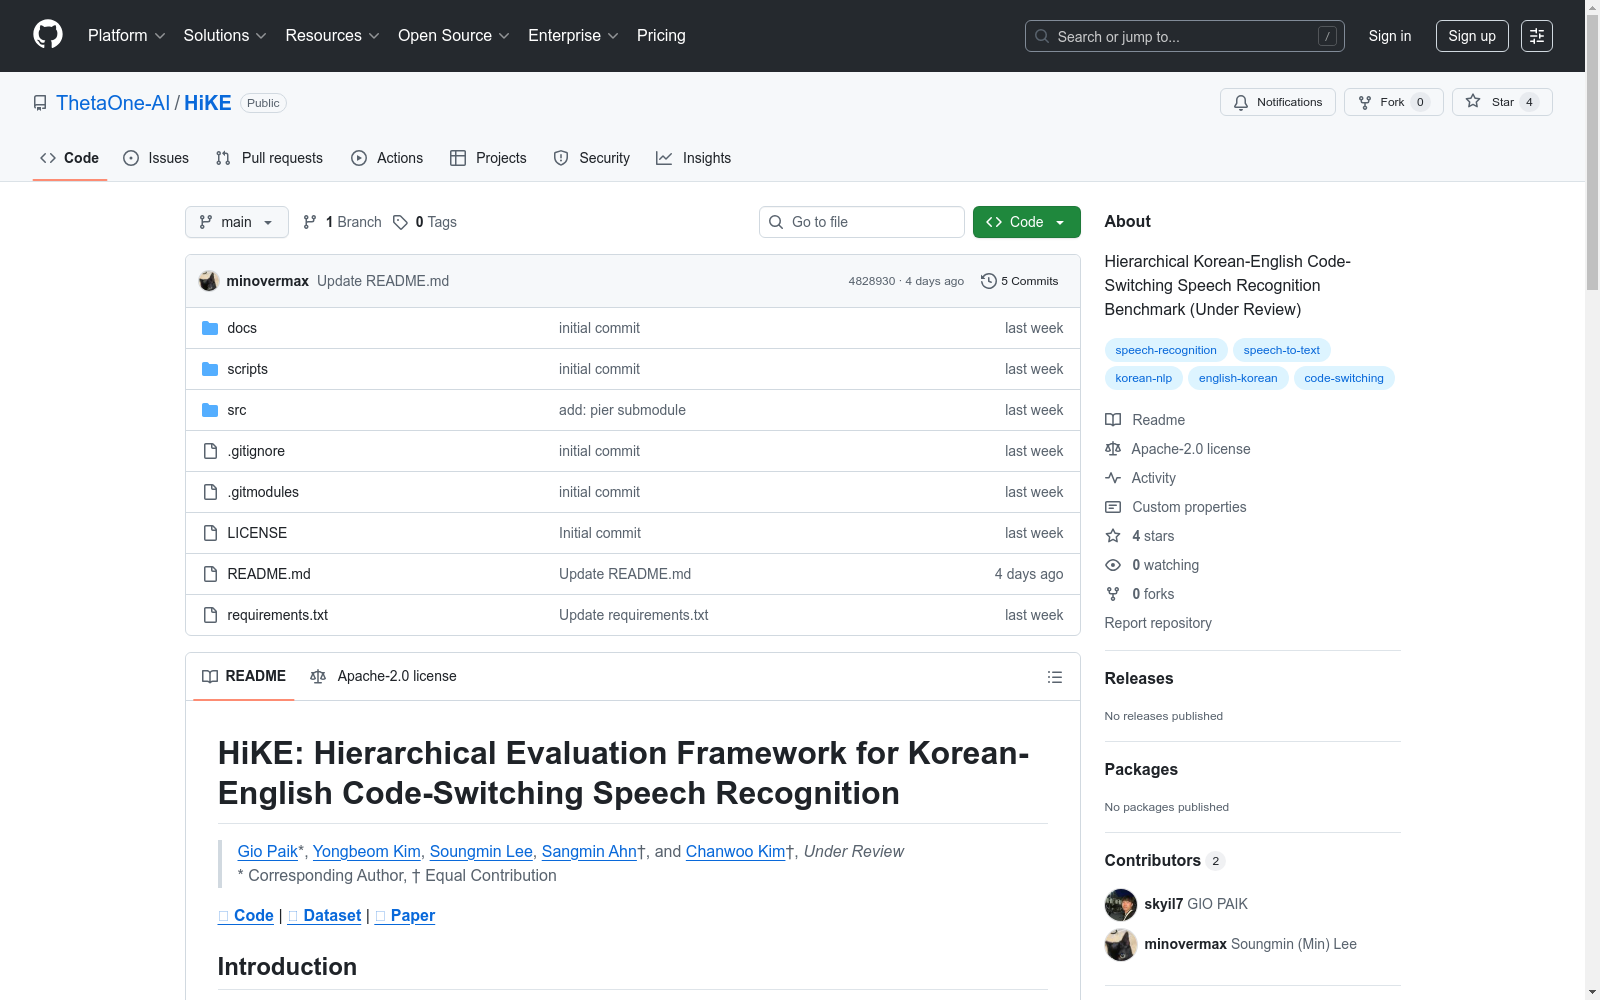Open the korean-nlp topic tag

tap(1144, 378)
